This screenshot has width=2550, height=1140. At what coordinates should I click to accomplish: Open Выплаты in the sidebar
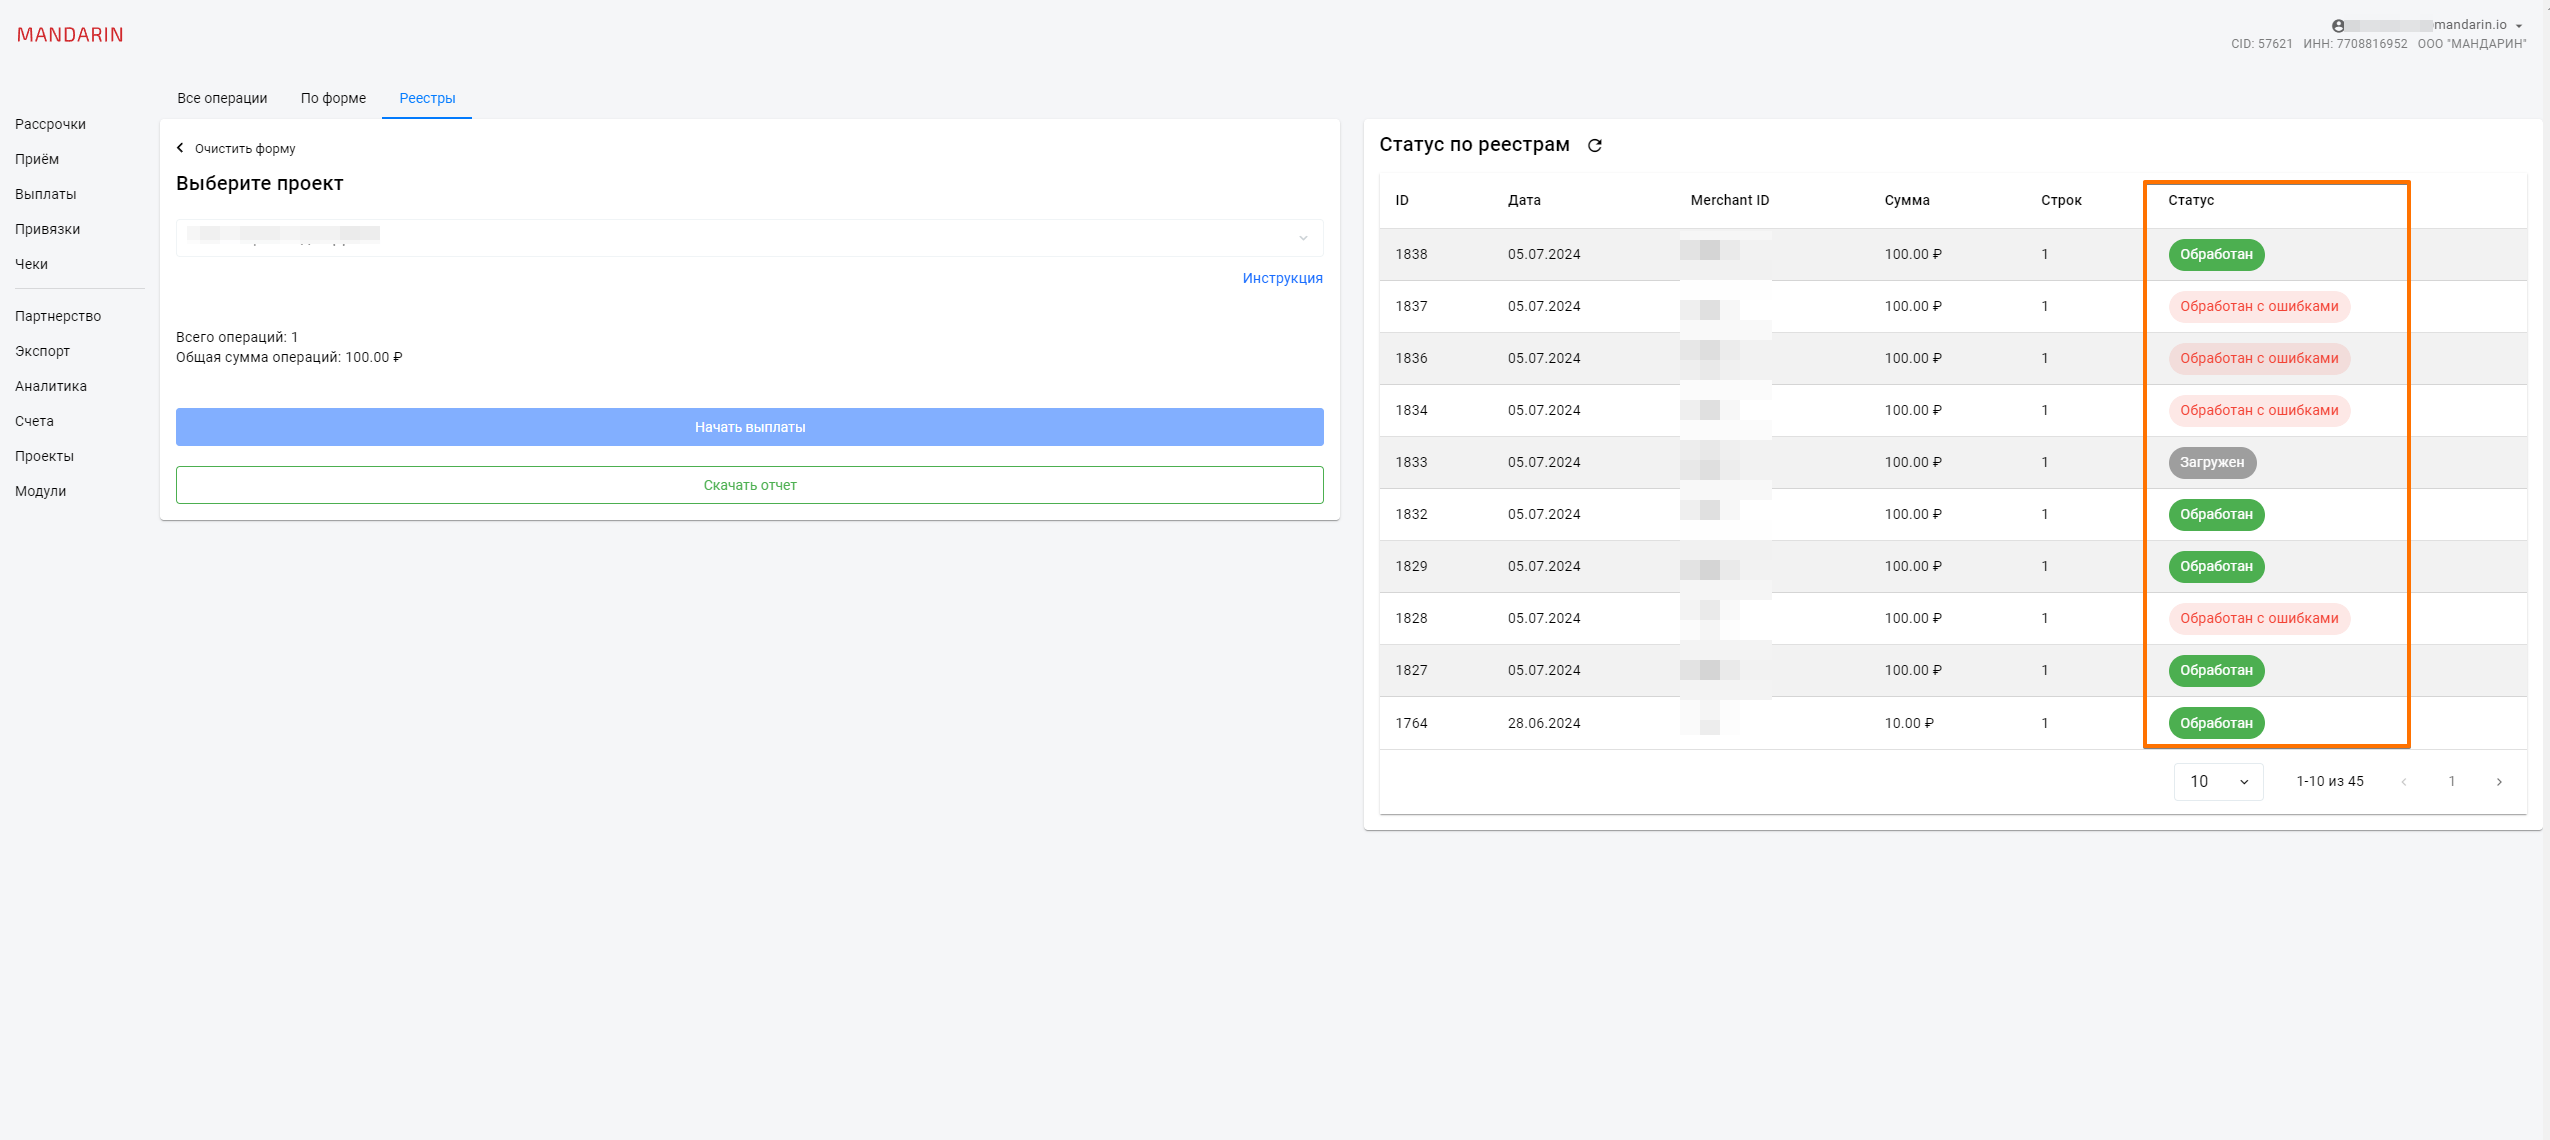click(46, 194)
